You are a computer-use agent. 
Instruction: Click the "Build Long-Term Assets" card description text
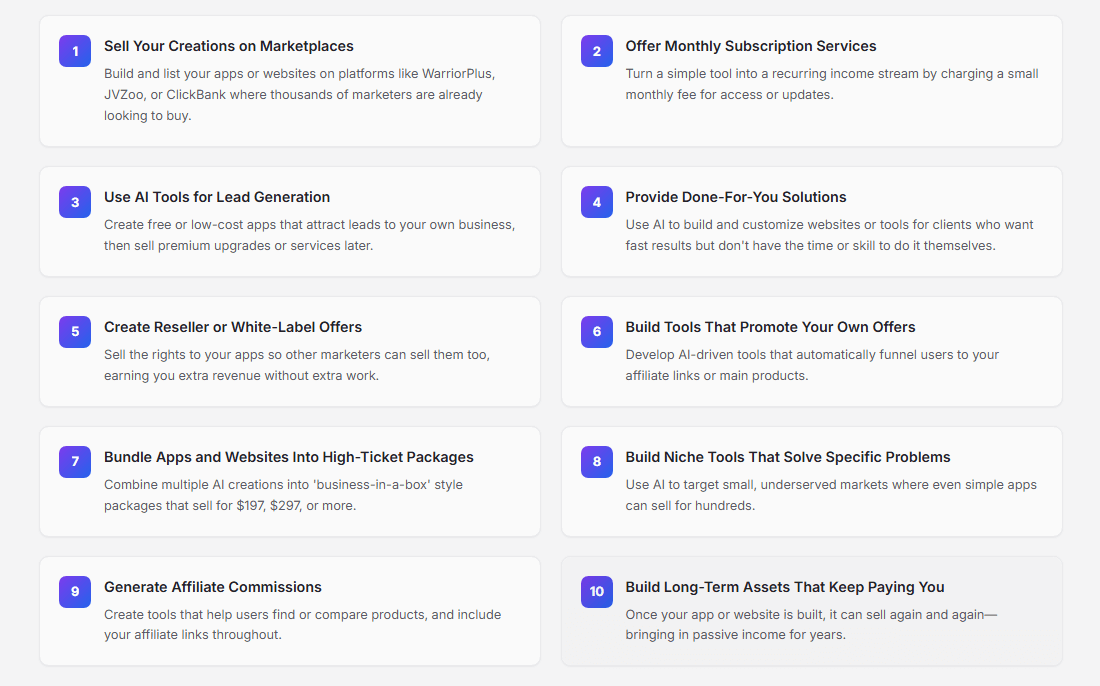(811, 625)
